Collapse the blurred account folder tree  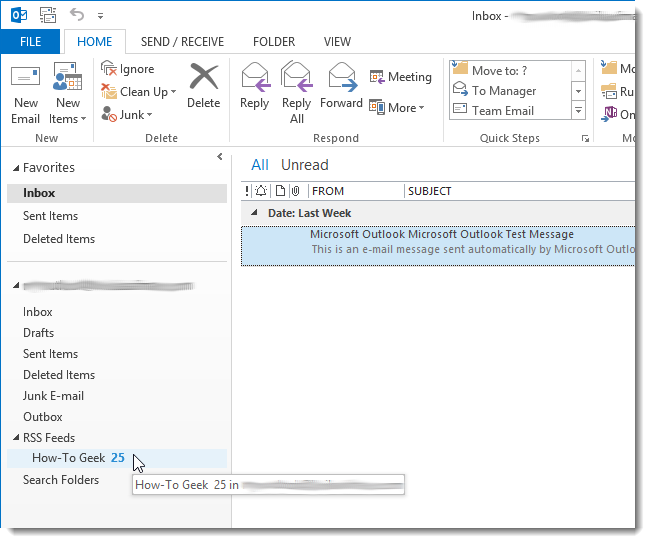coord(16,285)
